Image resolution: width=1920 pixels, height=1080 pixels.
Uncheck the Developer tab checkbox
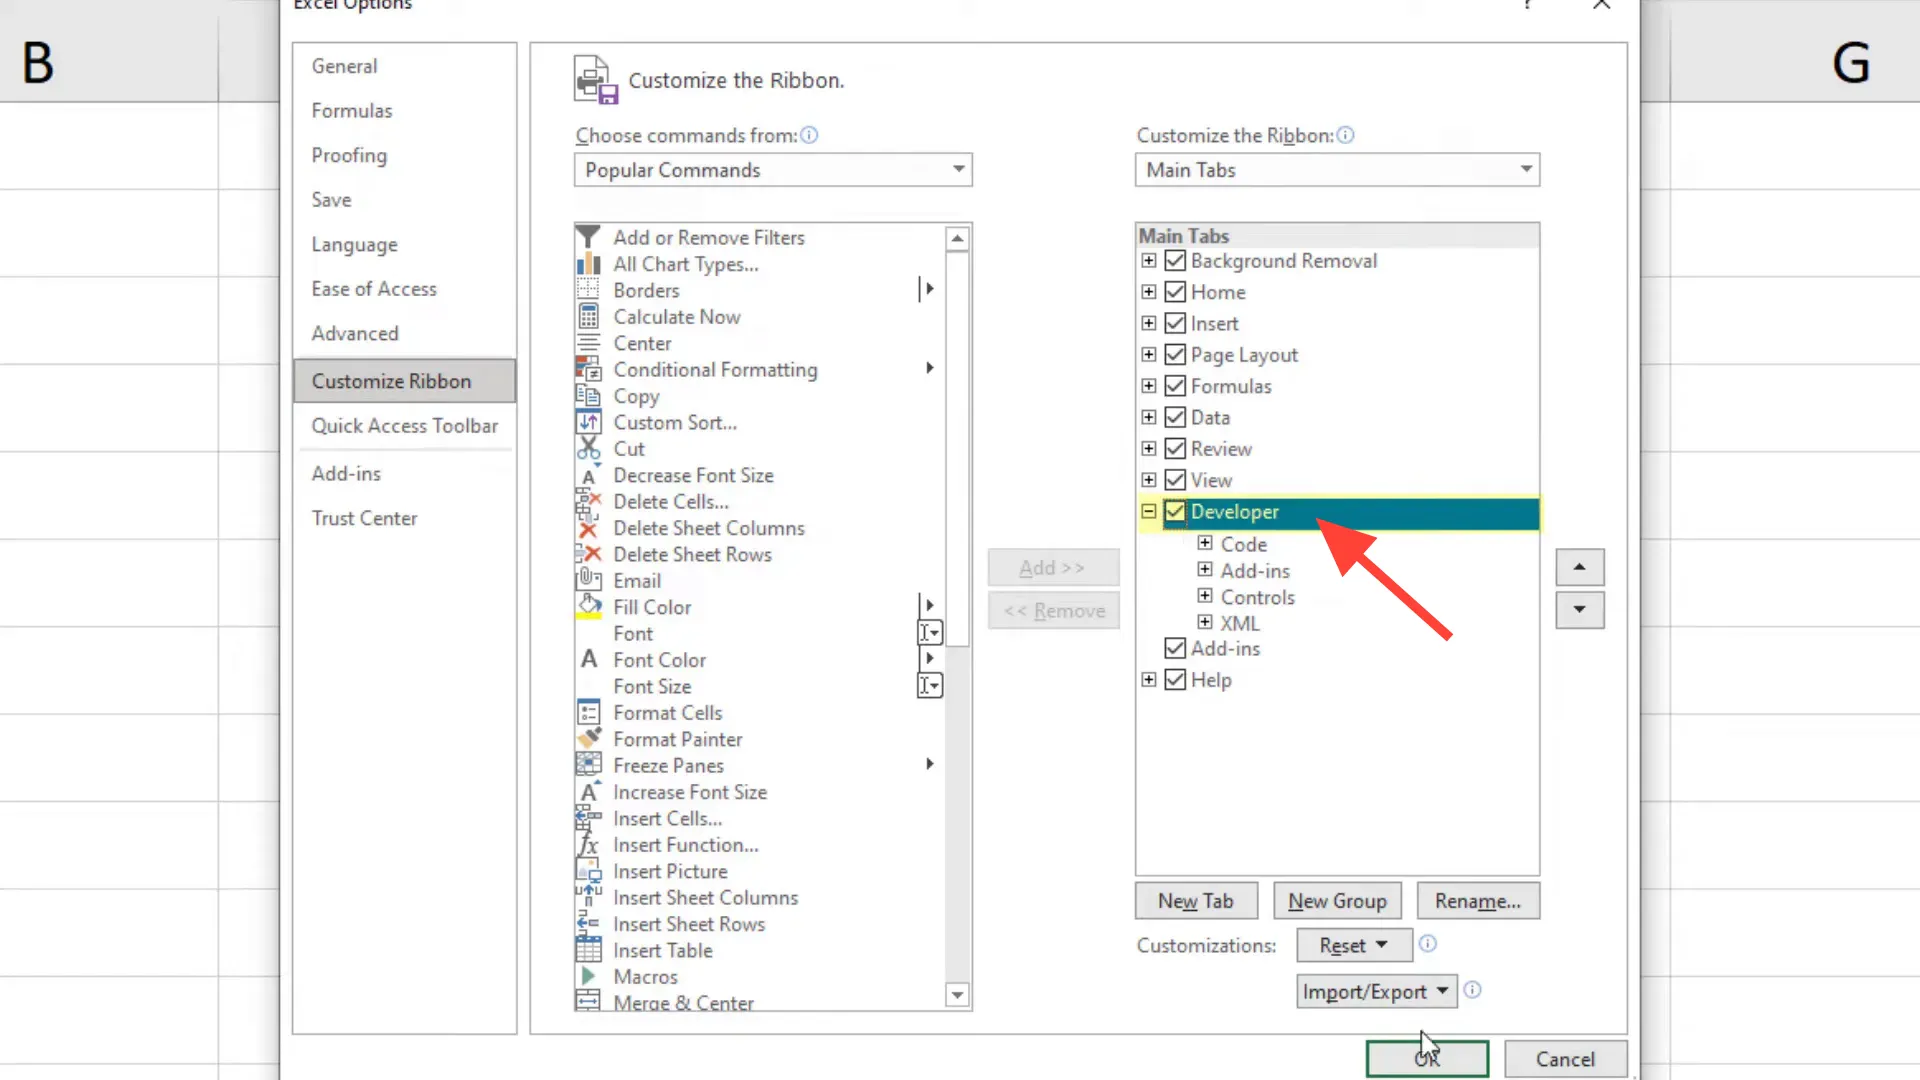coord(1174,511)
